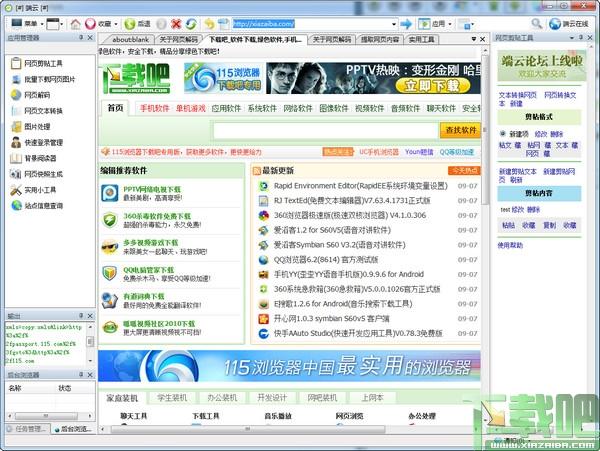Image resolution: width=600 pixels, height=451 pixels.
Task: Click the yellow undo arrow icon
Action: (209, 24)
